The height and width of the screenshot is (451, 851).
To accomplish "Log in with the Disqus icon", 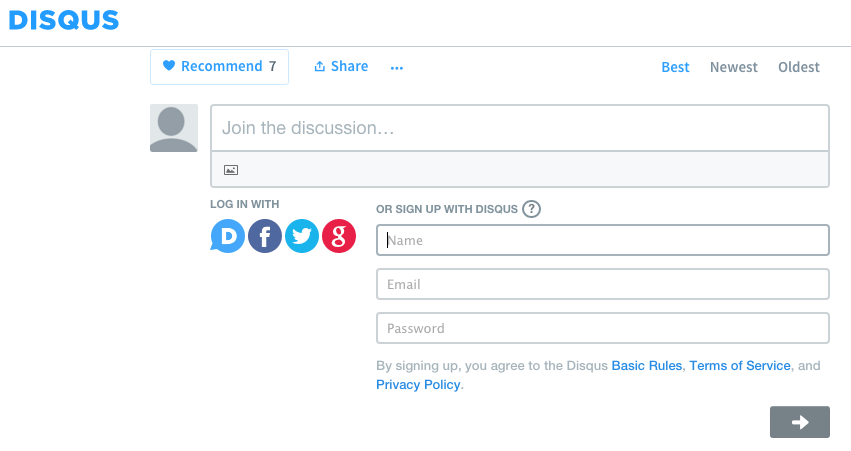I will pos(228,236).
